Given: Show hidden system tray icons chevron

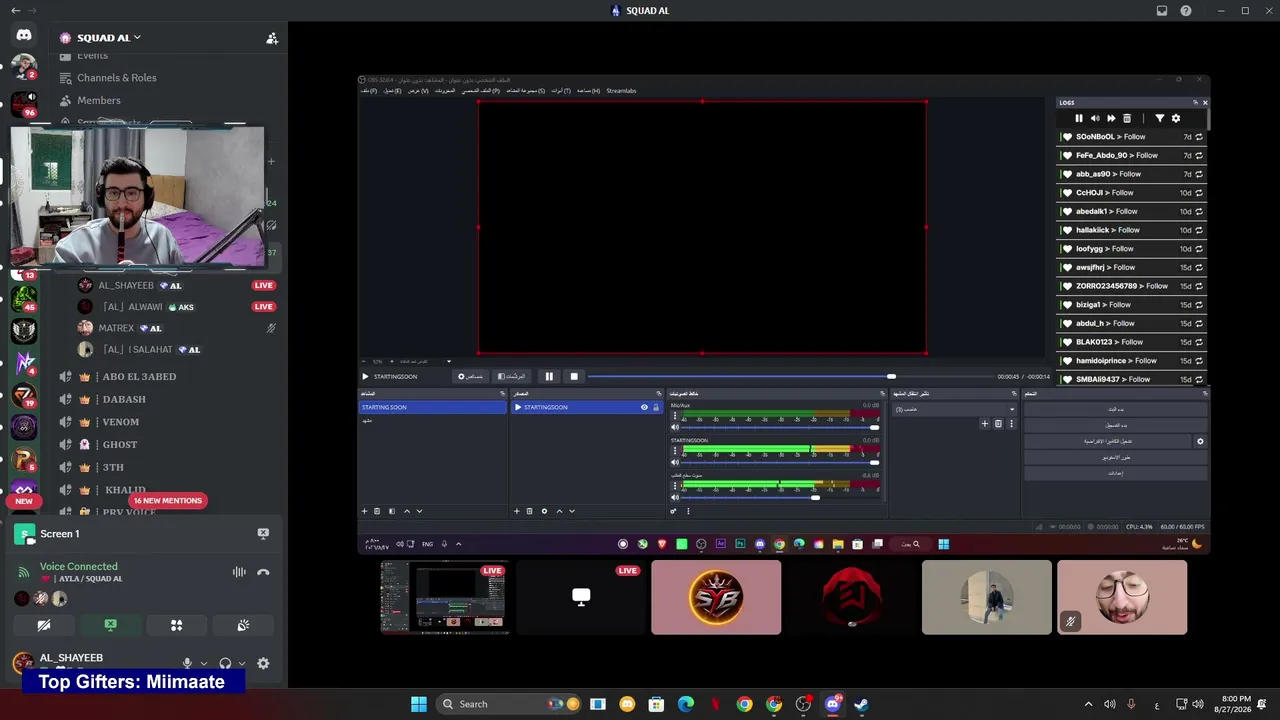Looking at the screenshot, I should click(1088, 704).
